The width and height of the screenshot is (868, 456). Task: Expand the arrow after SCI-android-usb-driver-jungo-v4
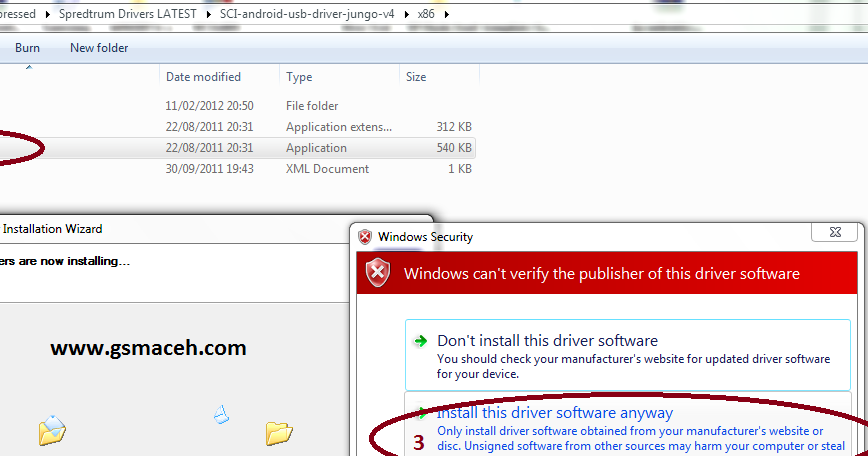pos(406,14)
